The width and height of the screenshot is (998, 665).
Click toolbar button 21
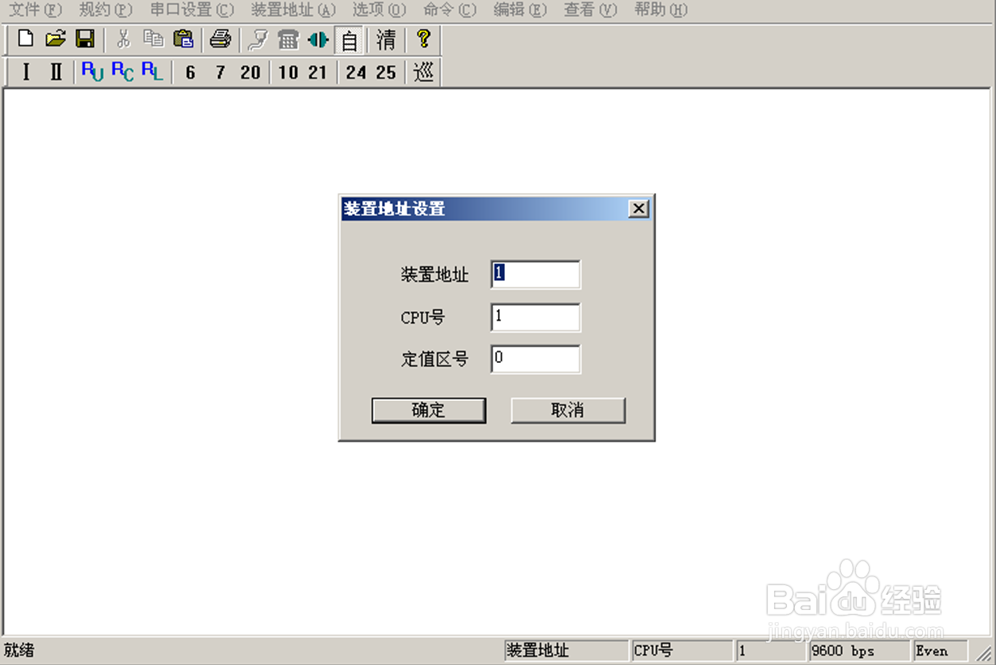pos(317,73)
